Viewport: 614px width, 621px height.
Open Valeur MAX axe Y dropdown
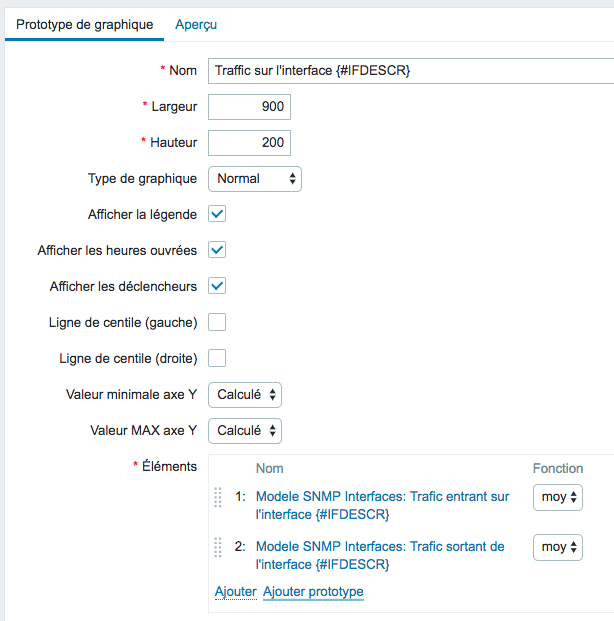[x=245, y=431]
